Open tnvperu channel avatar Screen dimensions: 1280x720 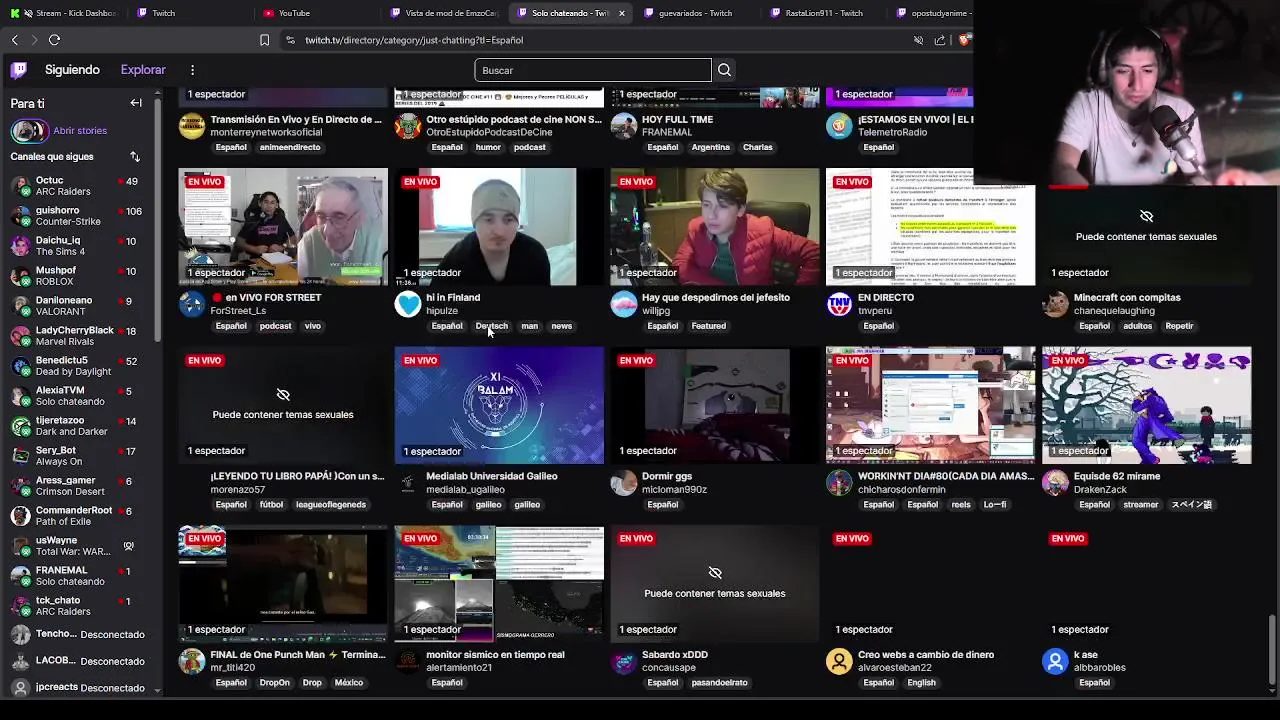click(840, 304)
